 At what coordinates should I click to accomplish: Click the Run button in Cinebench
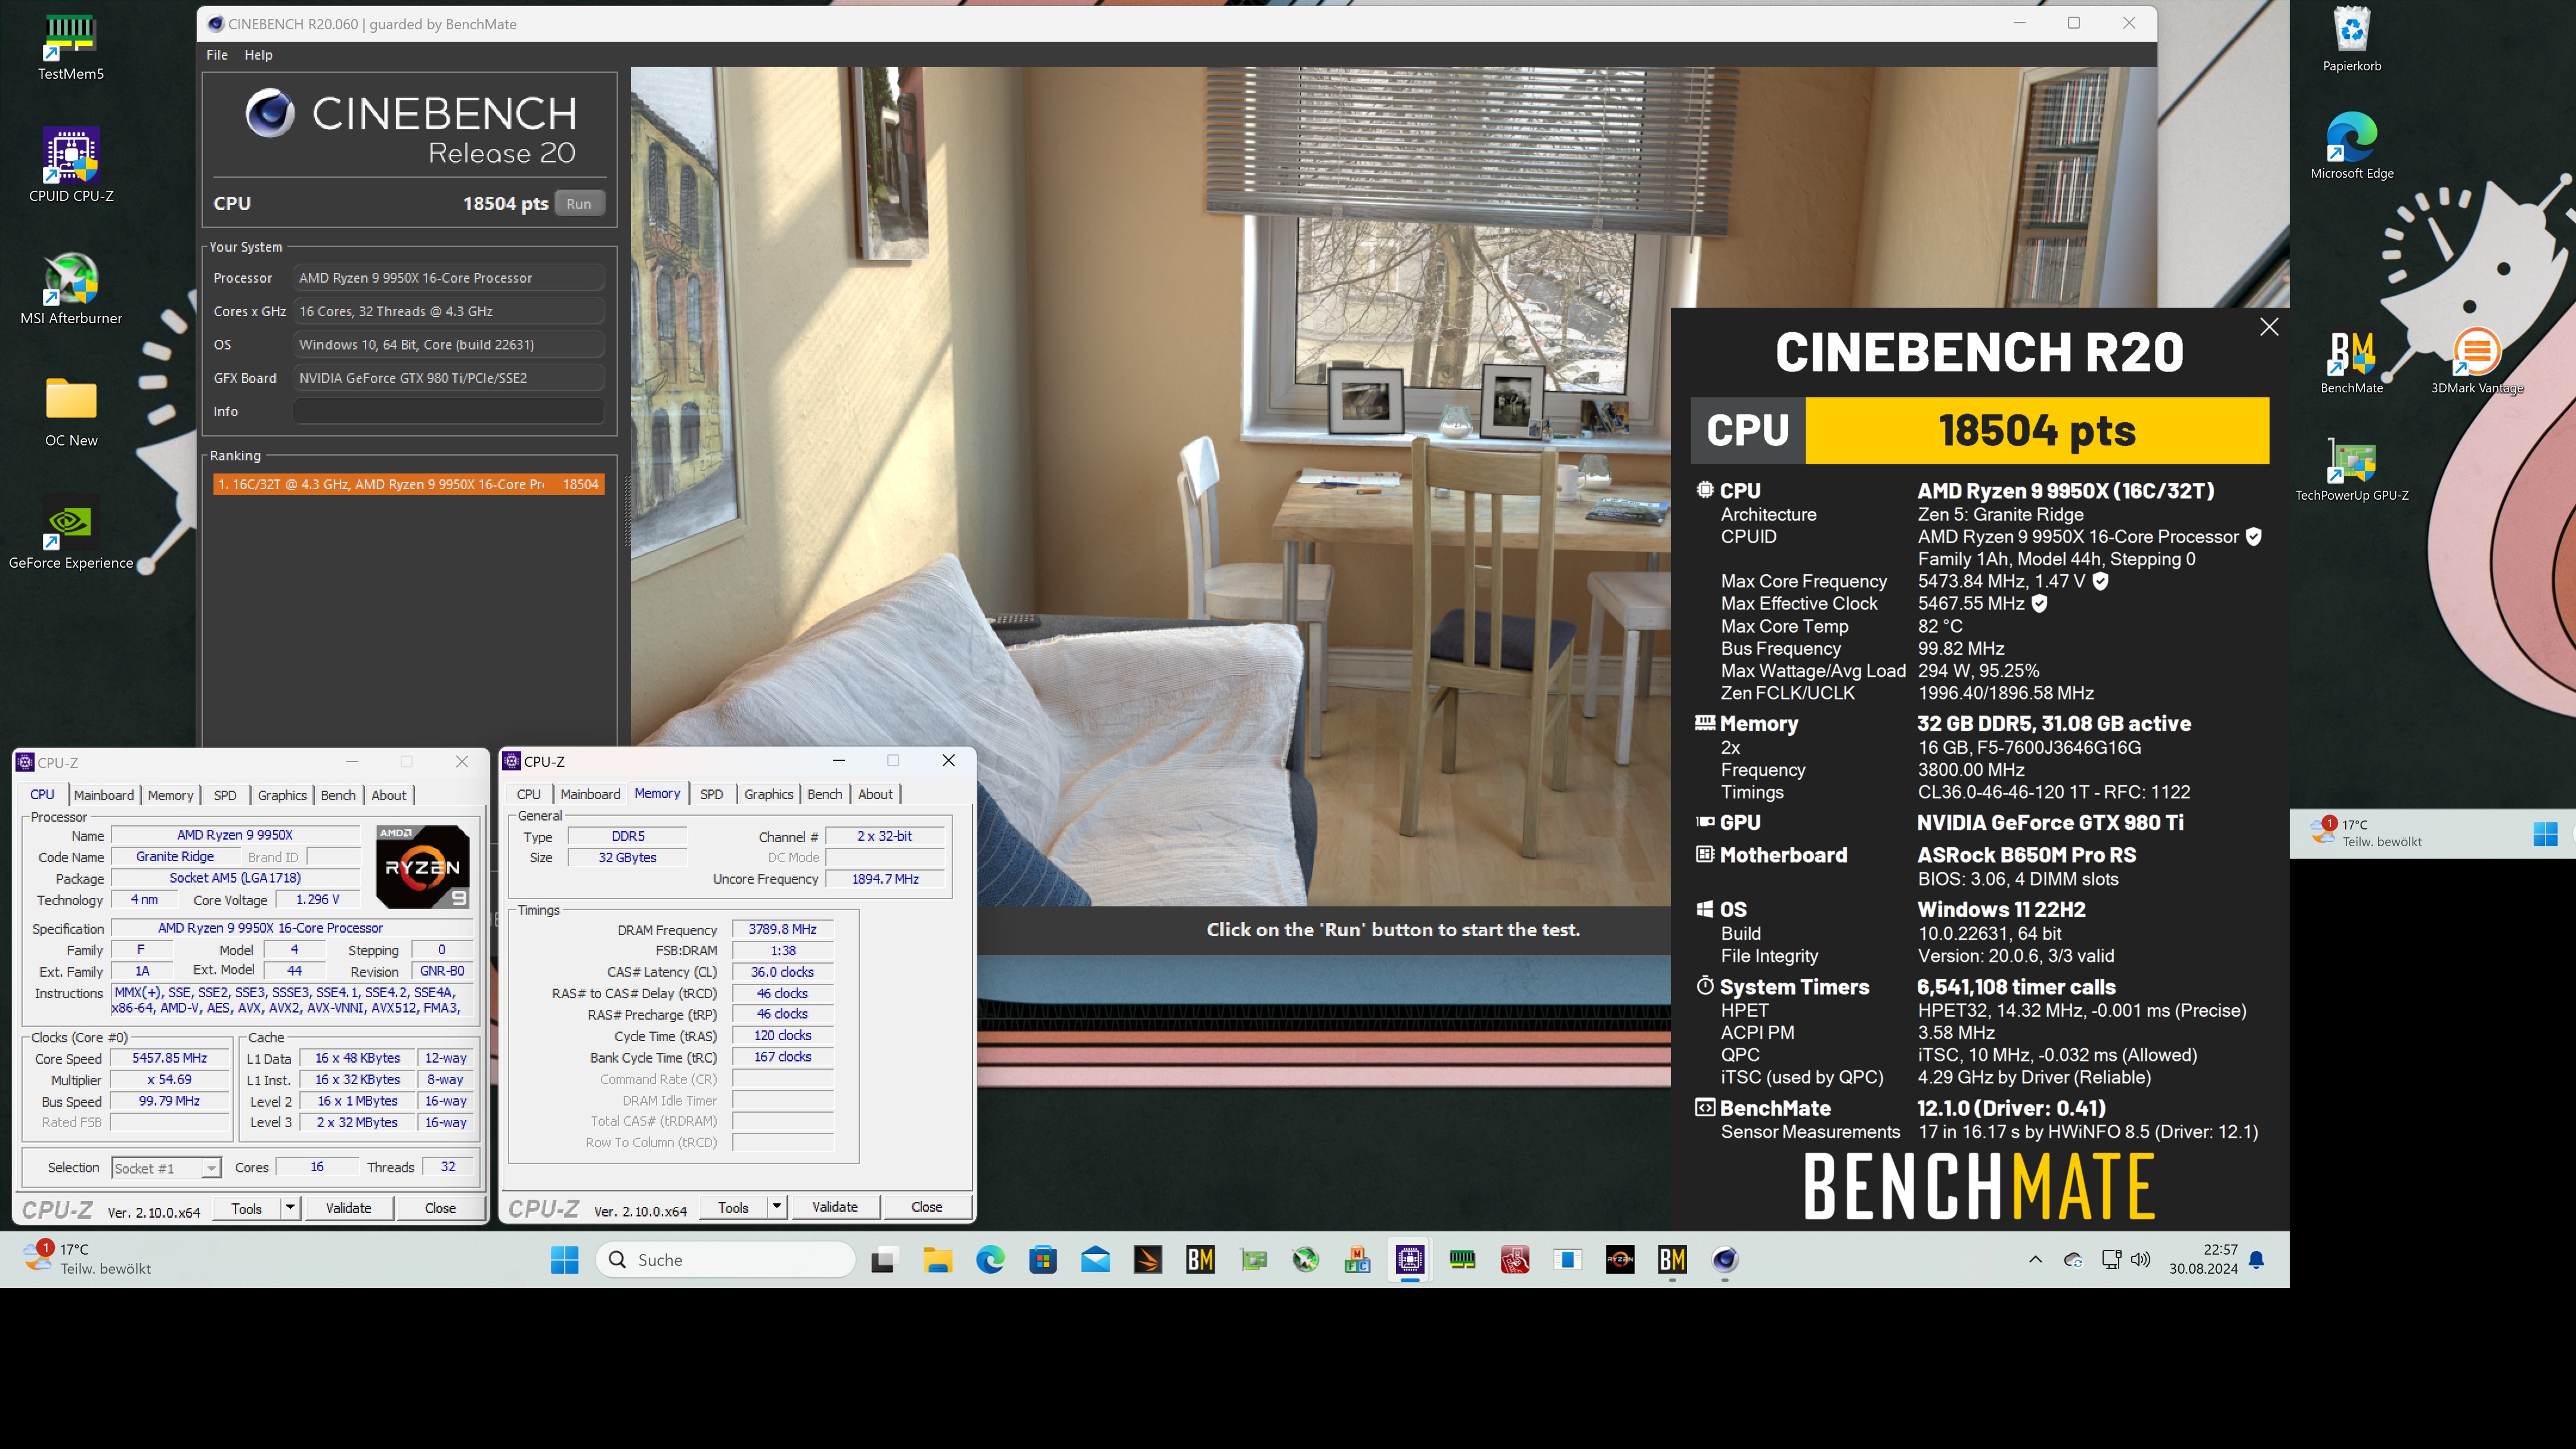click(579, 203)
